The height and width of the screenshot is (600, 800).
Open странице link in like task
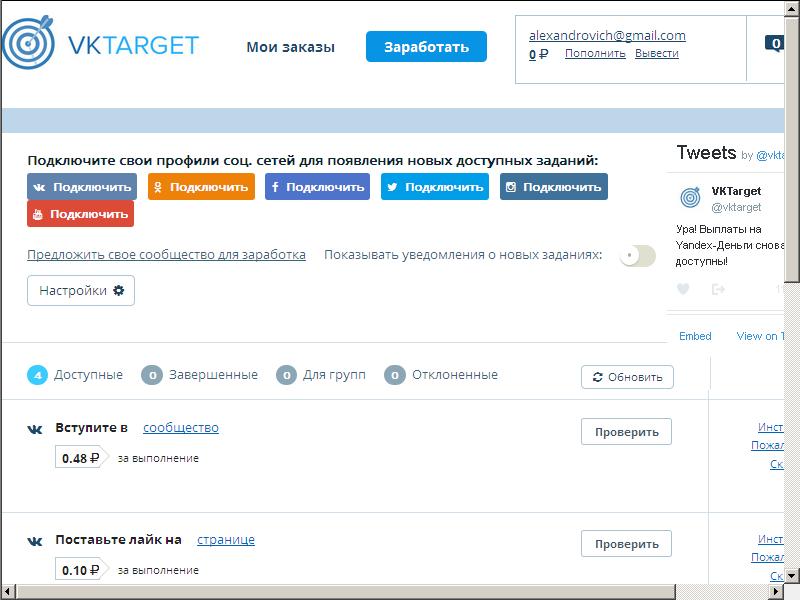pyautogui.click(x=226, y=540)
